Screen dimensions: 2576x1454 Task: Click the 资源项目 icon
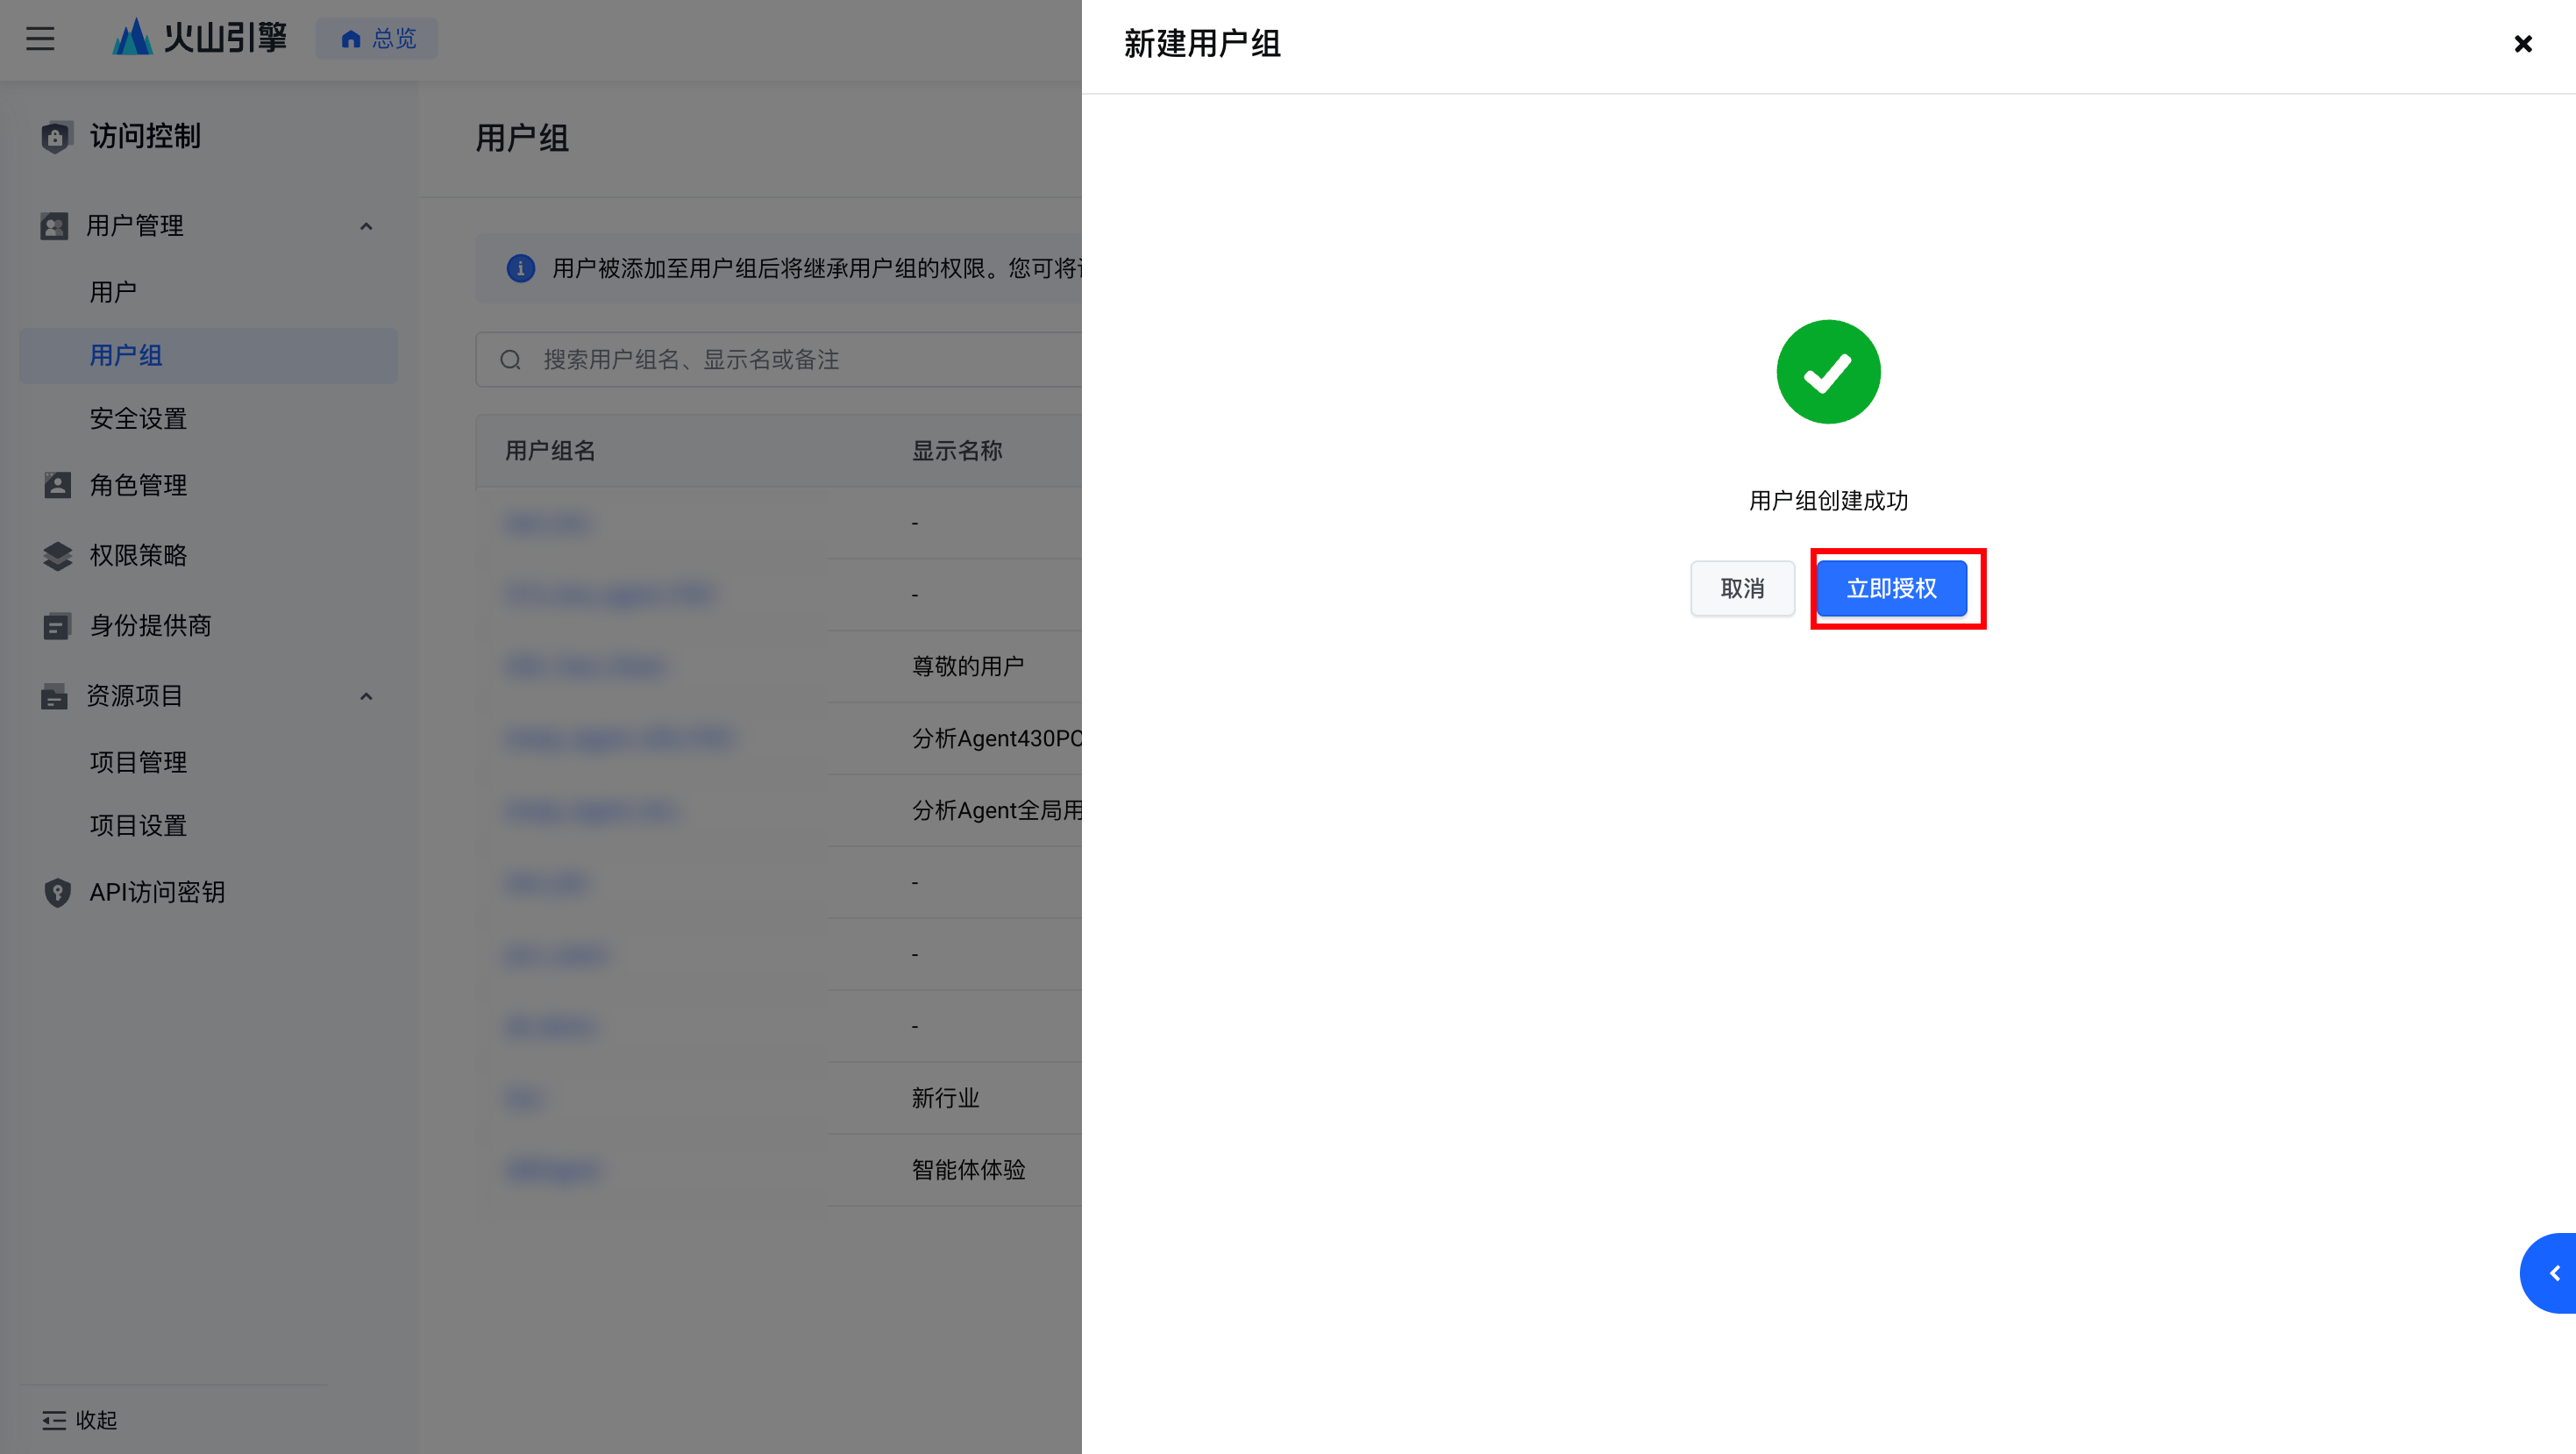tap(54, 696)
